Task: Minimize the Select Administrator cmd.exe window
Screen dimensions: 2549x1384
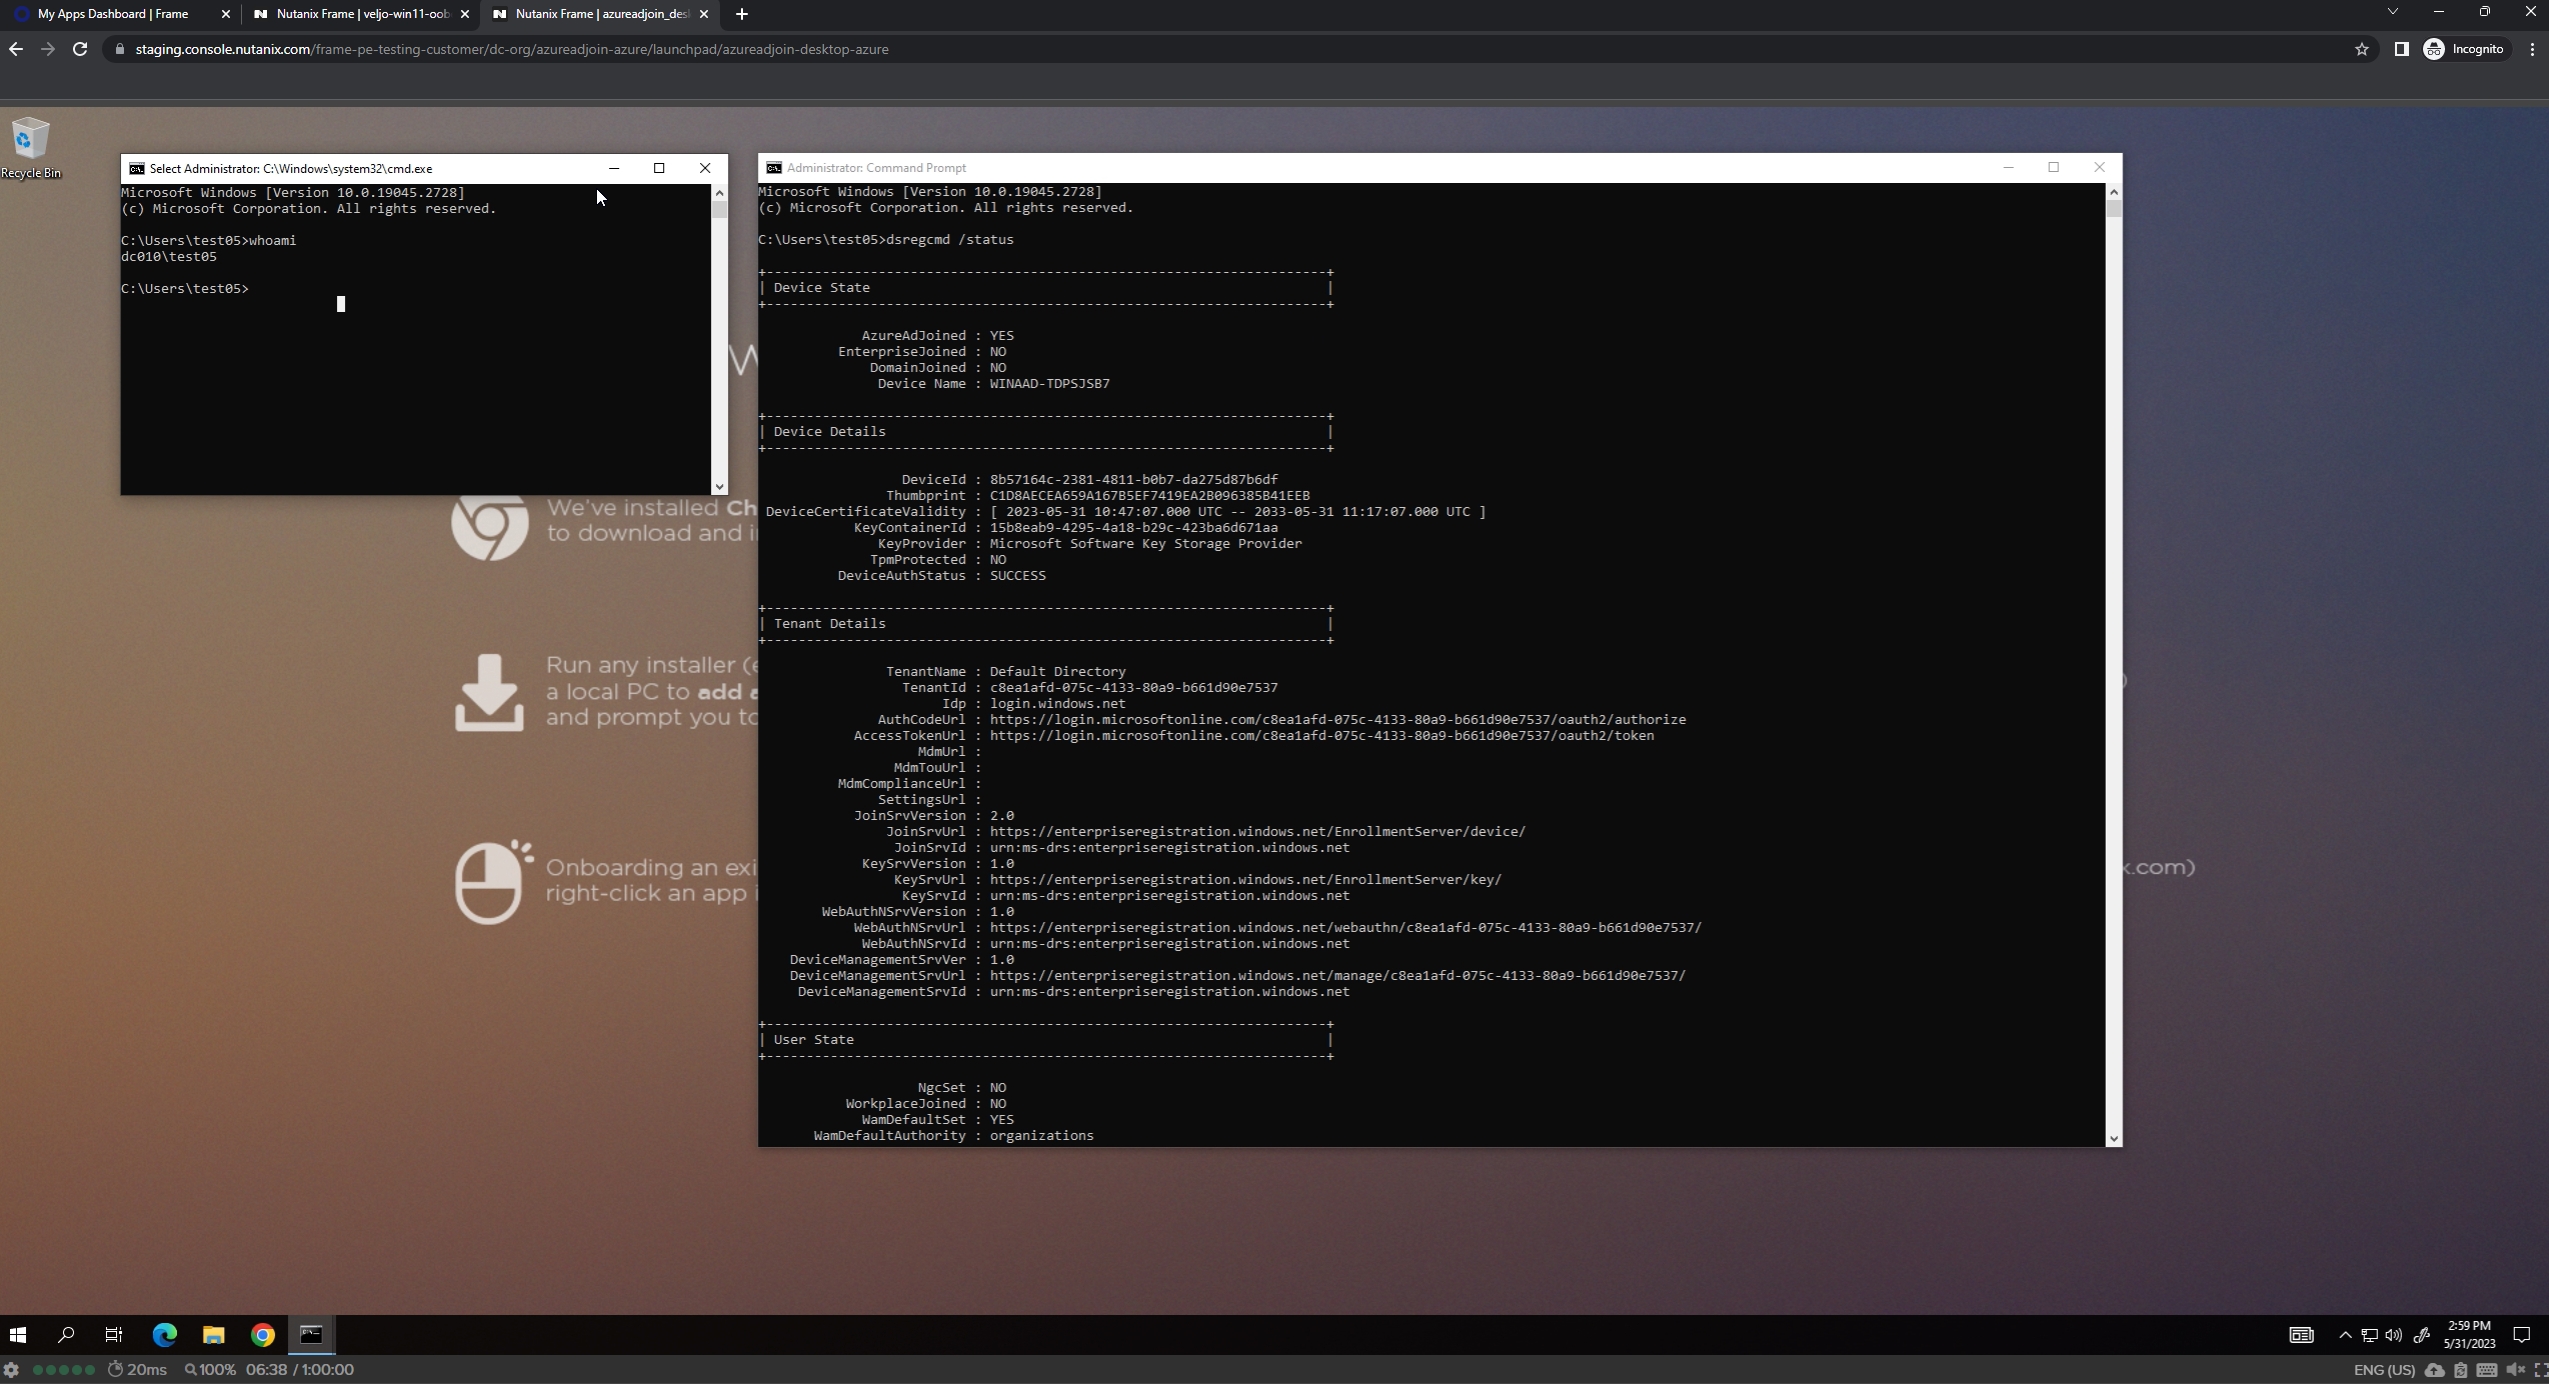Action: pyautogui.click(x=614, y=168)
